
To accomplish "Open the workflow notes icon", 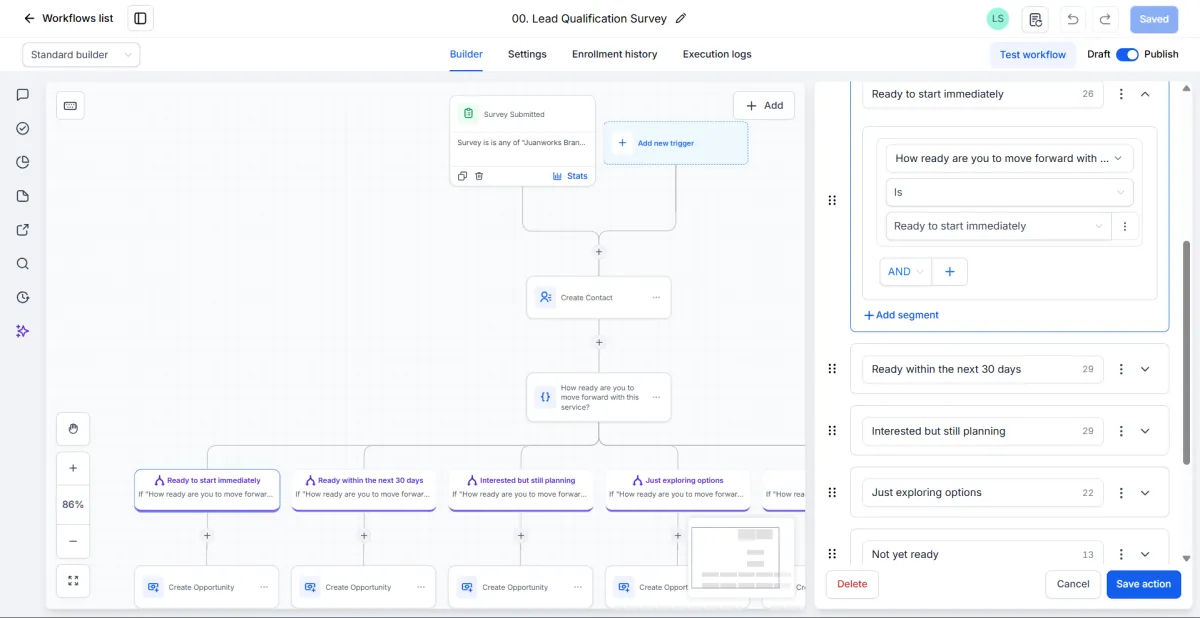I will 1035,19.
